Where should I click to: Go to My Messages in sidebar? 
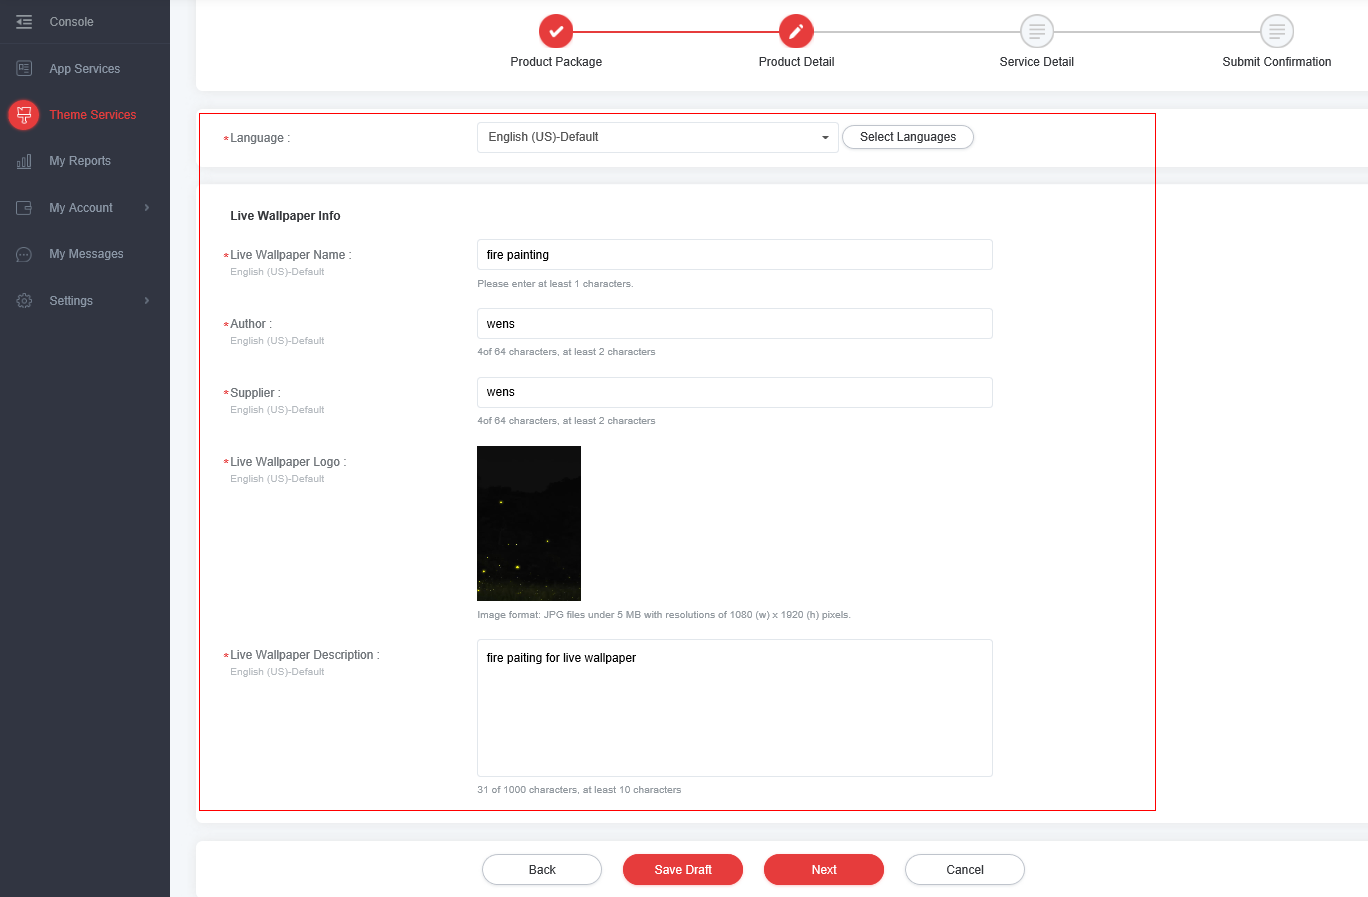click(86, 254)
